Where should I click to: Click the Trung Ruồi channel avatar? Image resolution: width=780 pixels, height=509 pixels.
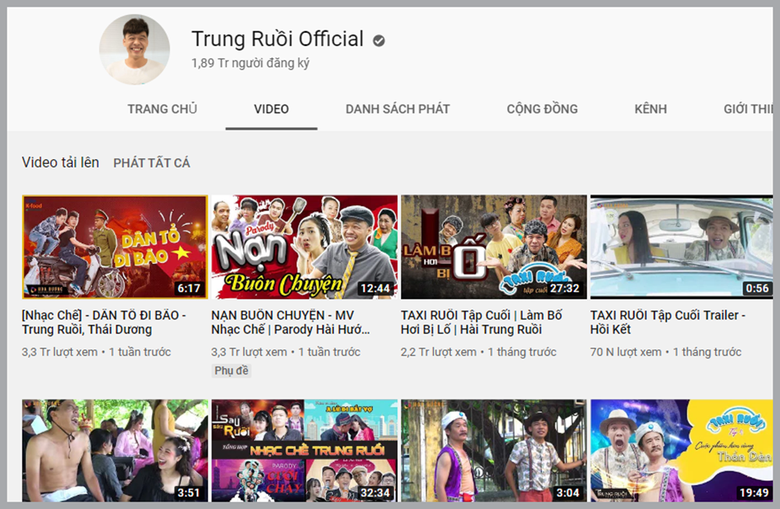[134, 49]
